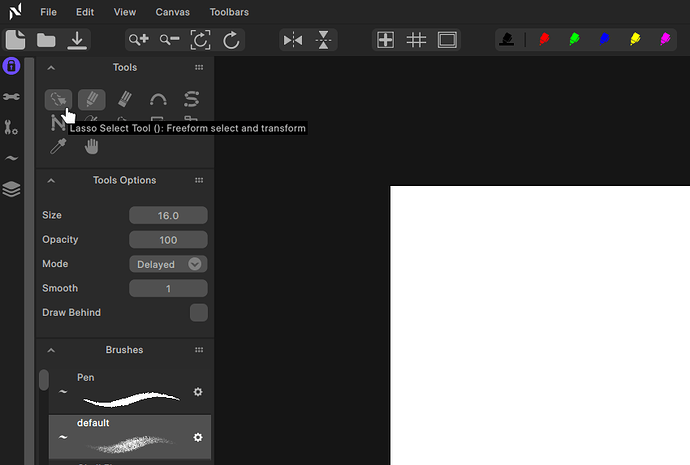Viewport: 690px width, 465px height.
Task: Create a new file from toolbar
Action: tap(15, 40)
